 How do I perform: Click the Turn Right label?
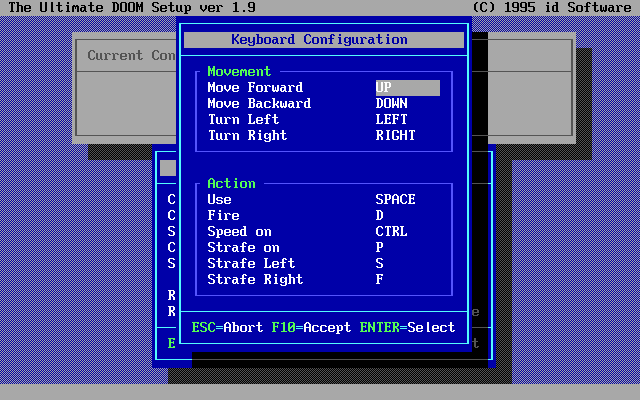click(247, 136)
